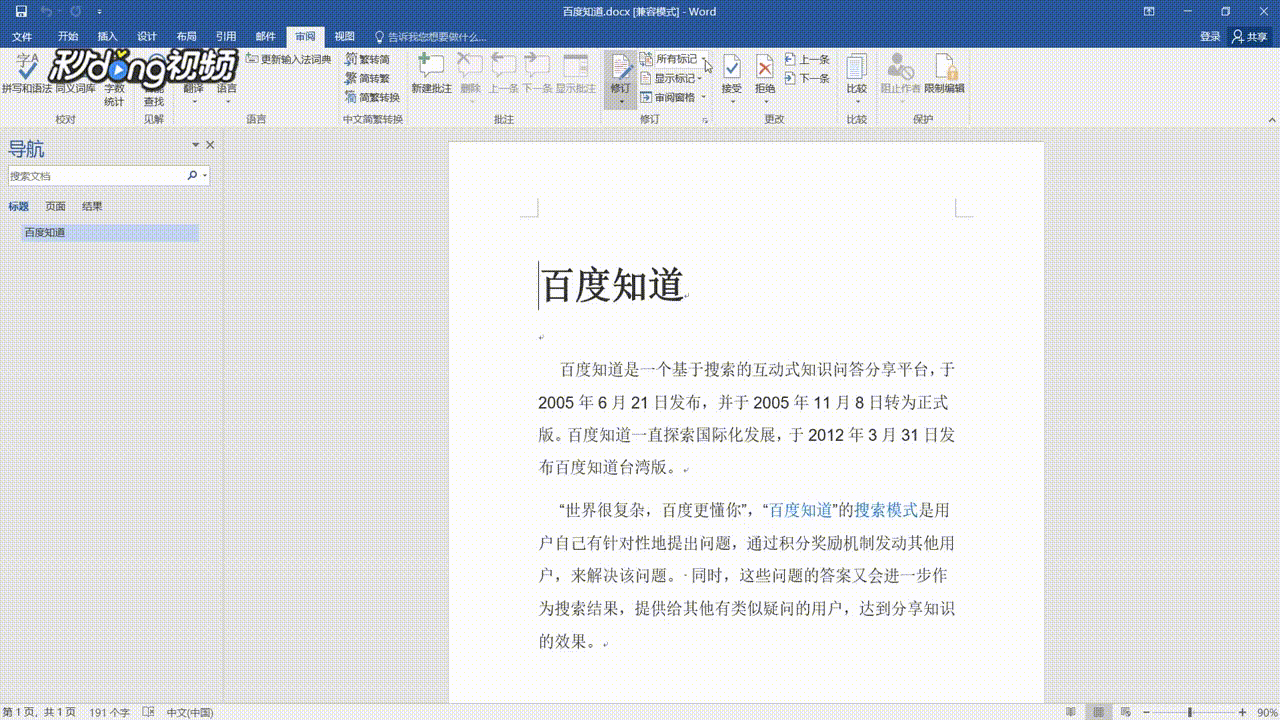Go to next comment 下一条 in 批注 group
This screenshot has width=1280, height=720.
537,75
